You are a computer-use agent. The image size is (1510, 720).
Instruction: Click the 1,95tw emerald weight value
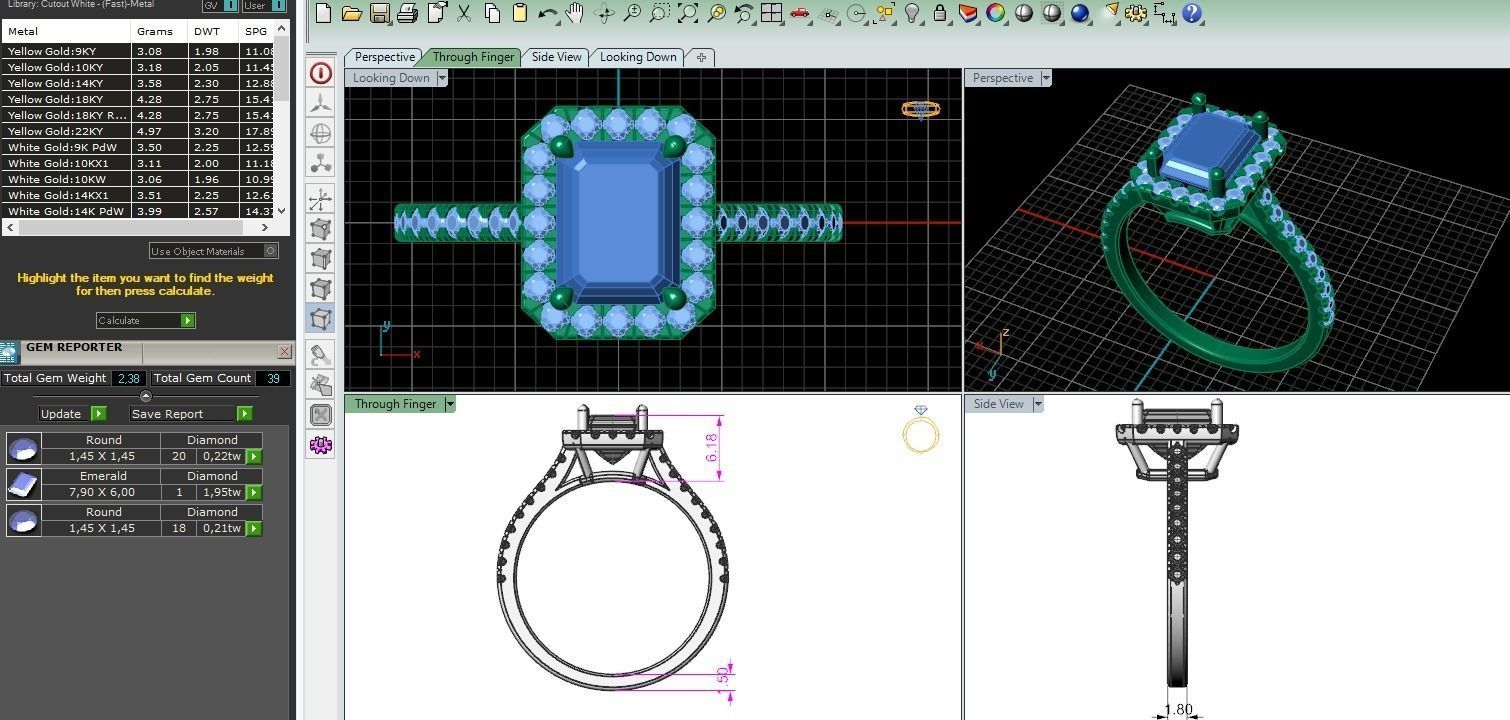pos(221,492)
